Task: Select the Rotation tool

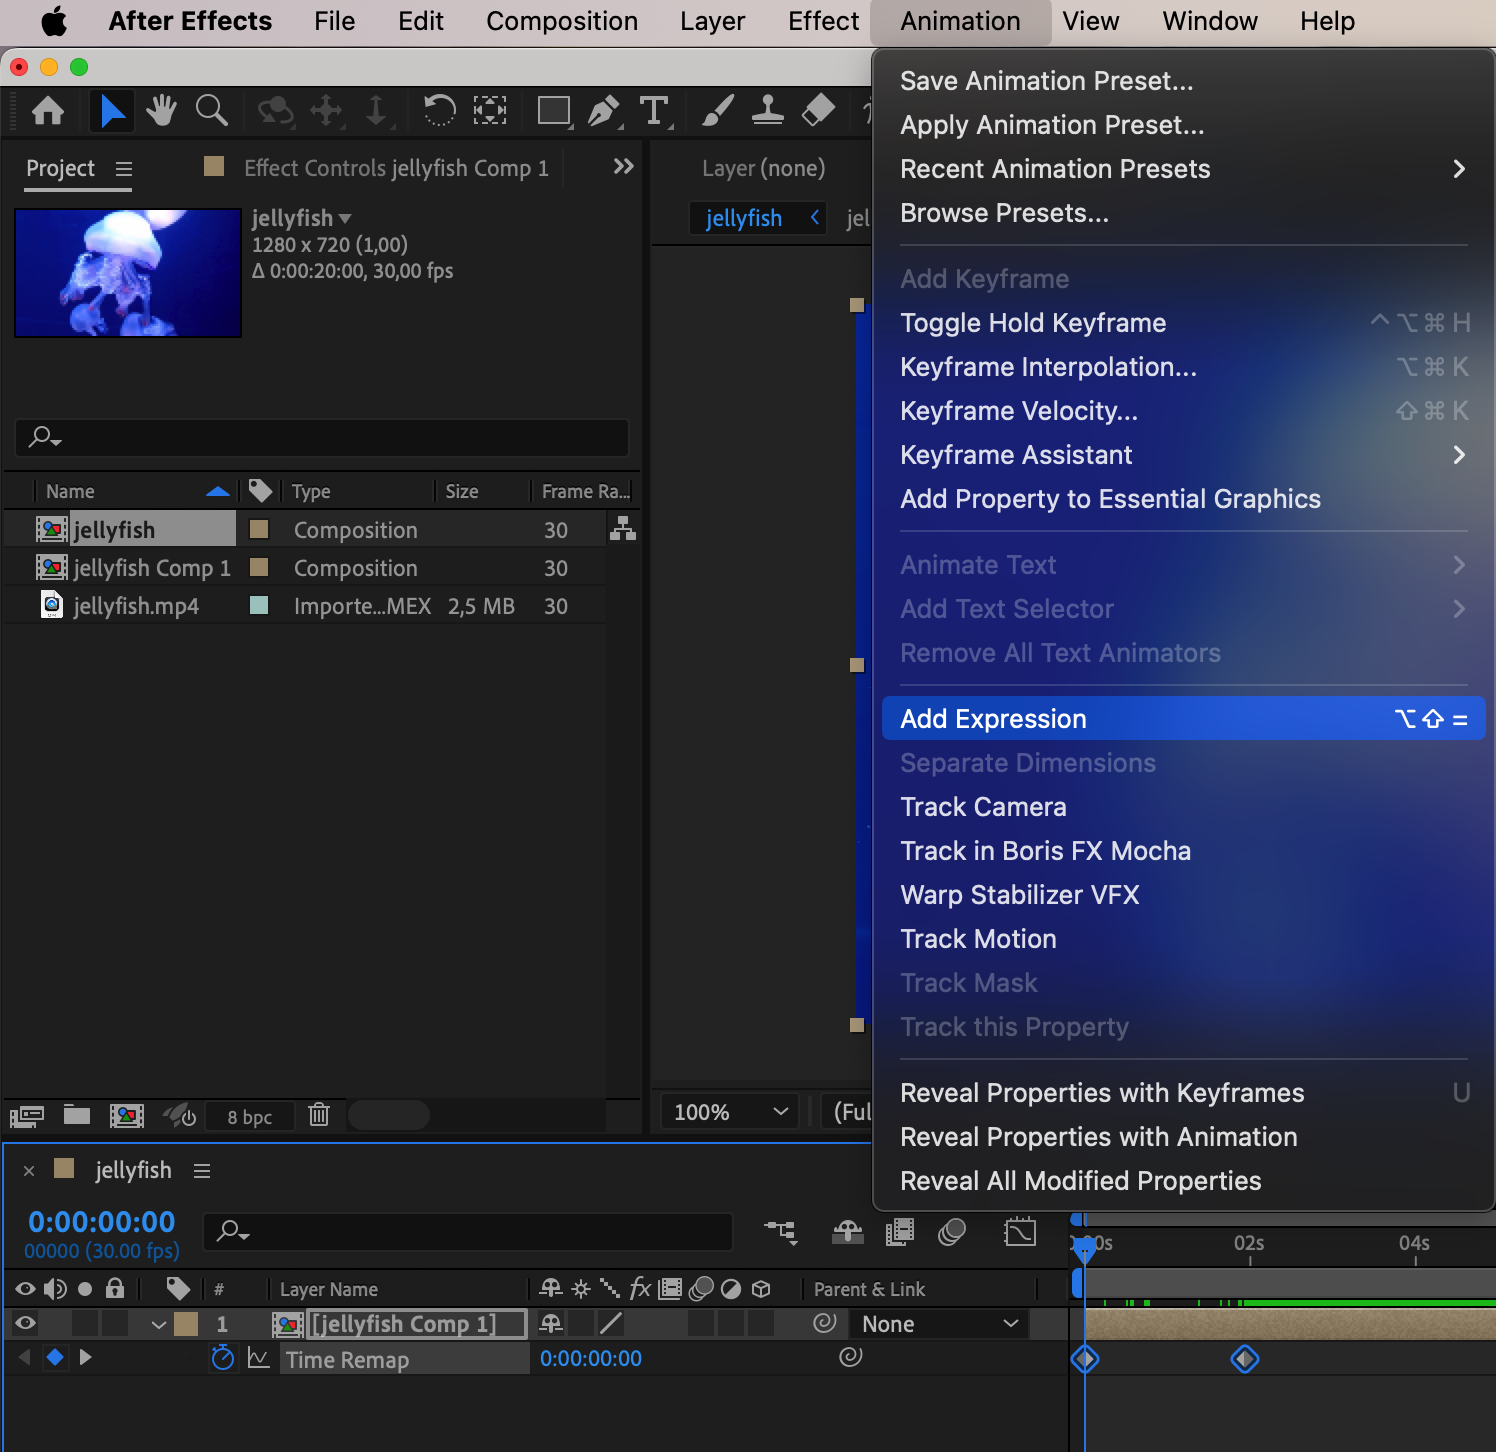Action: (x=439, y=110)
